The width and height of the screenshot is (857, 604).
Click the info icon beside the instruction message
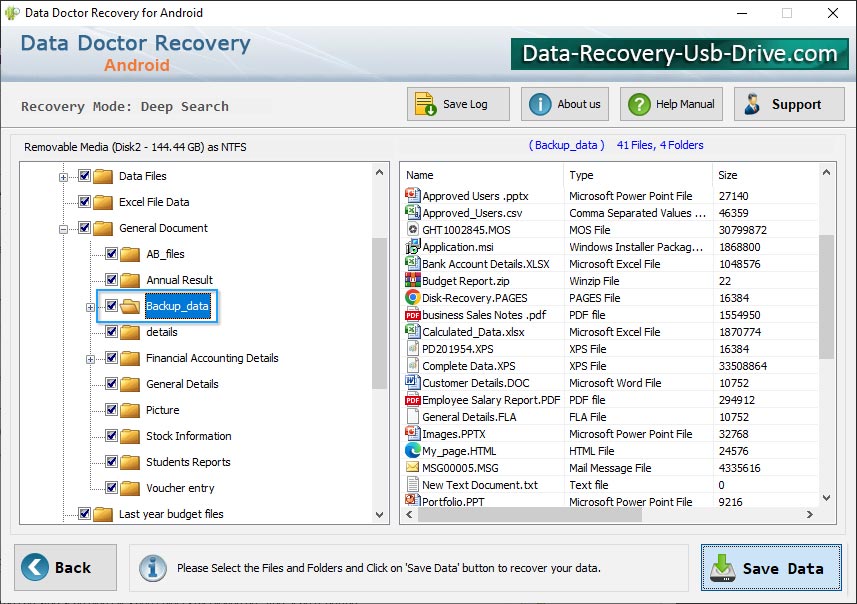point(152,568)
